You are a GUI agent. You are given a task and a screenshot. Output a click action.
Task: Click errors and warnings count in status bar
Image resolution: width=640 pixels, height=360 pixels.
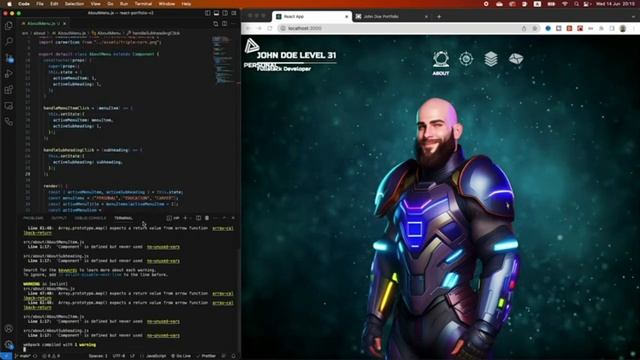51,356
